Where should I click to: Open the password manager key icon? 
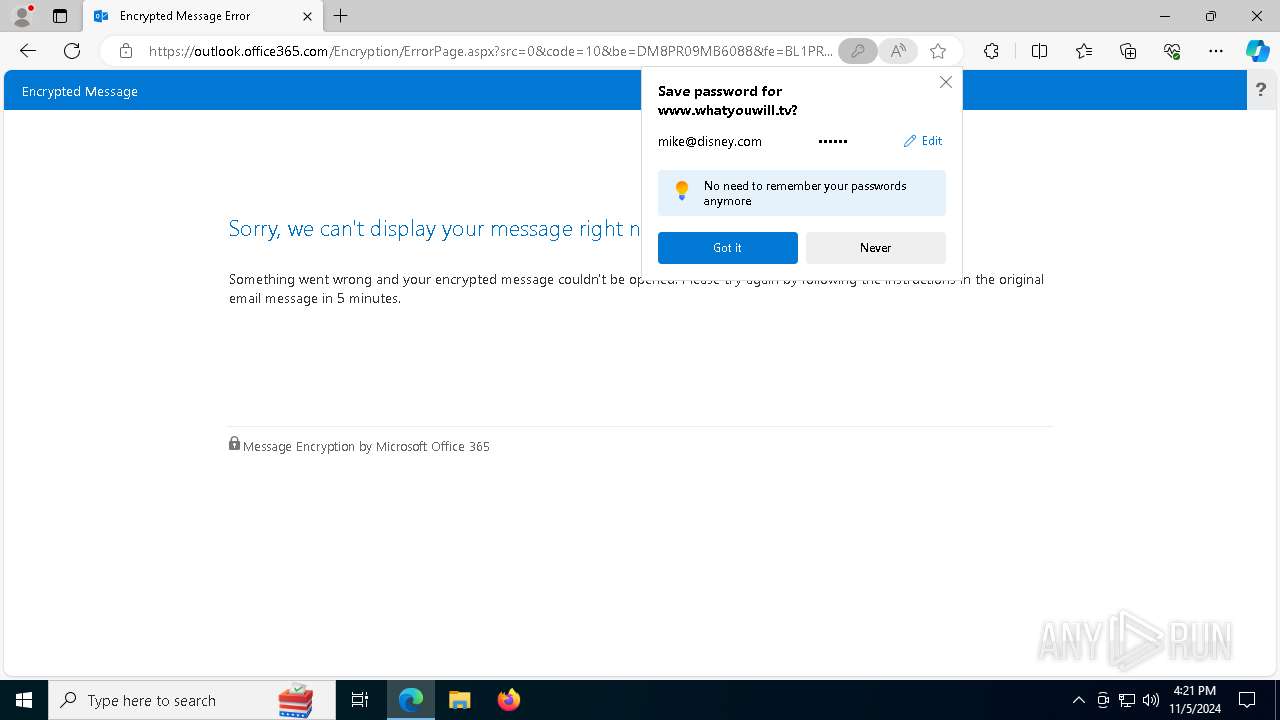[857, 51]
